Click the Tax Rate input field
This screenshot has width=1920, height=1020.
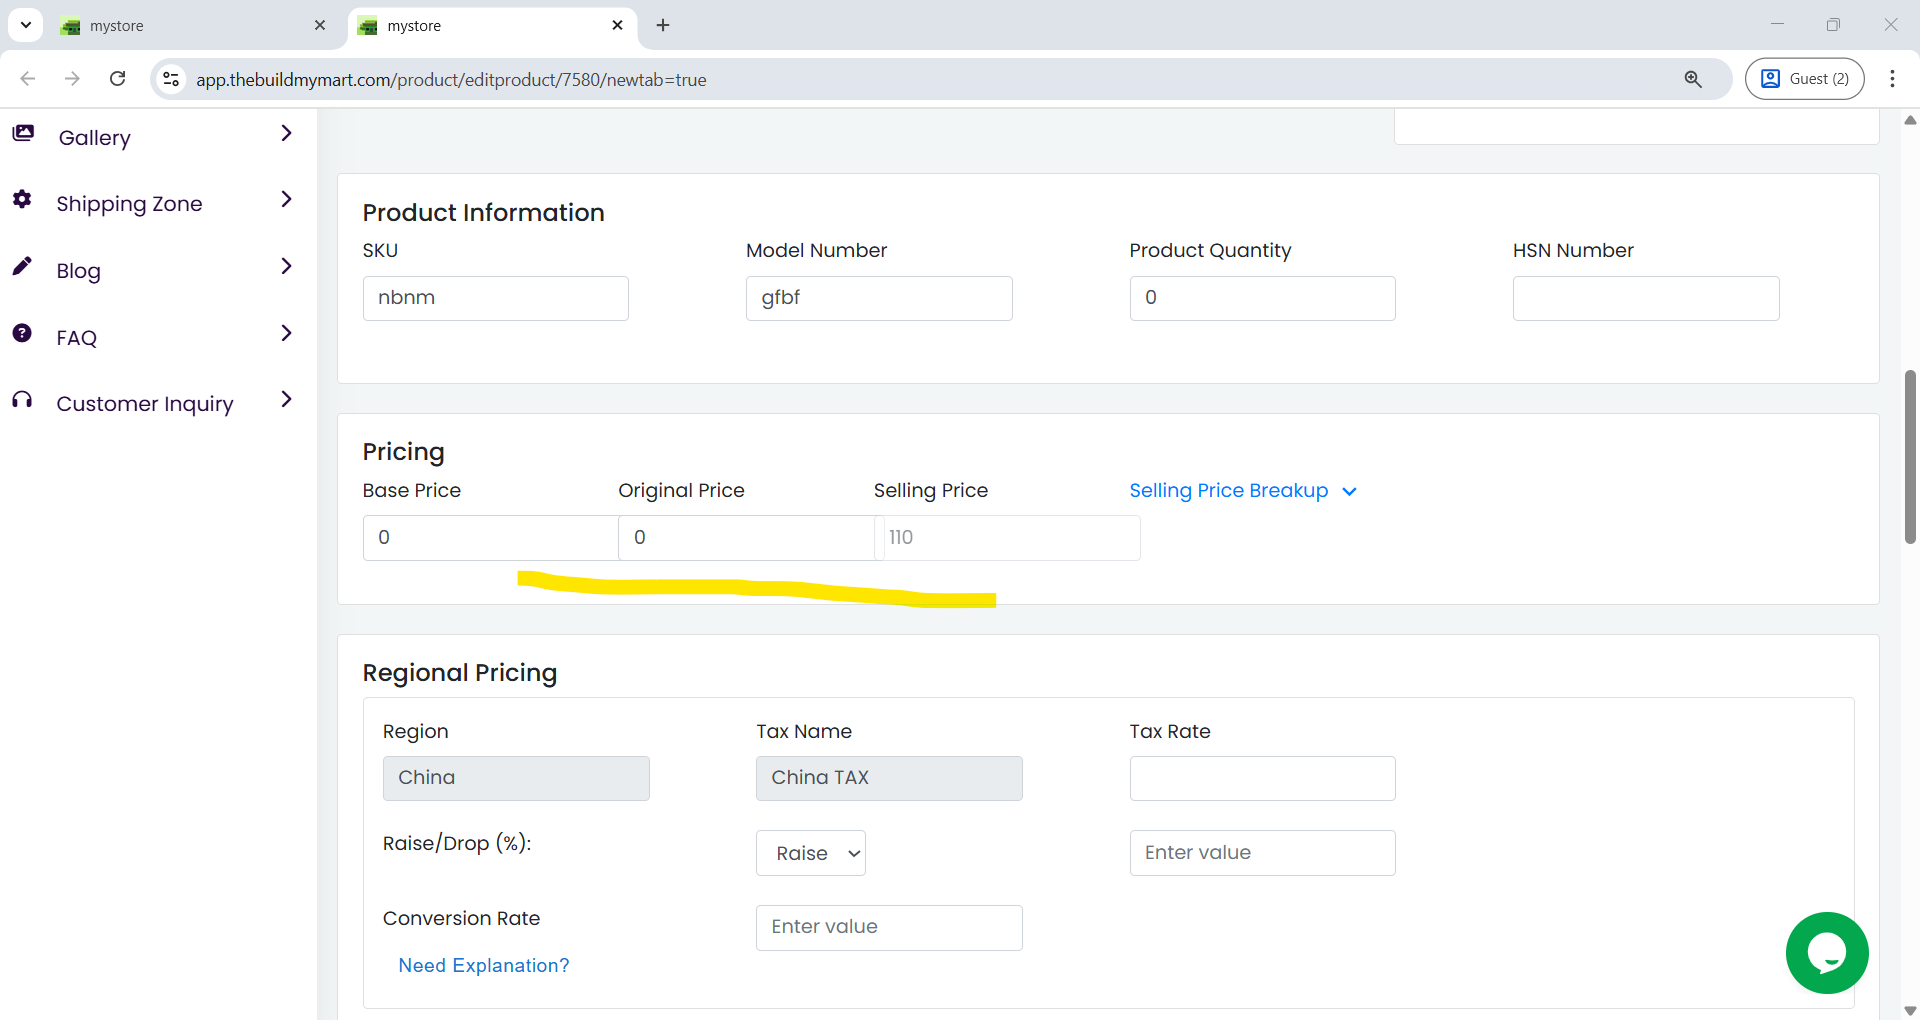(1263, 778)
